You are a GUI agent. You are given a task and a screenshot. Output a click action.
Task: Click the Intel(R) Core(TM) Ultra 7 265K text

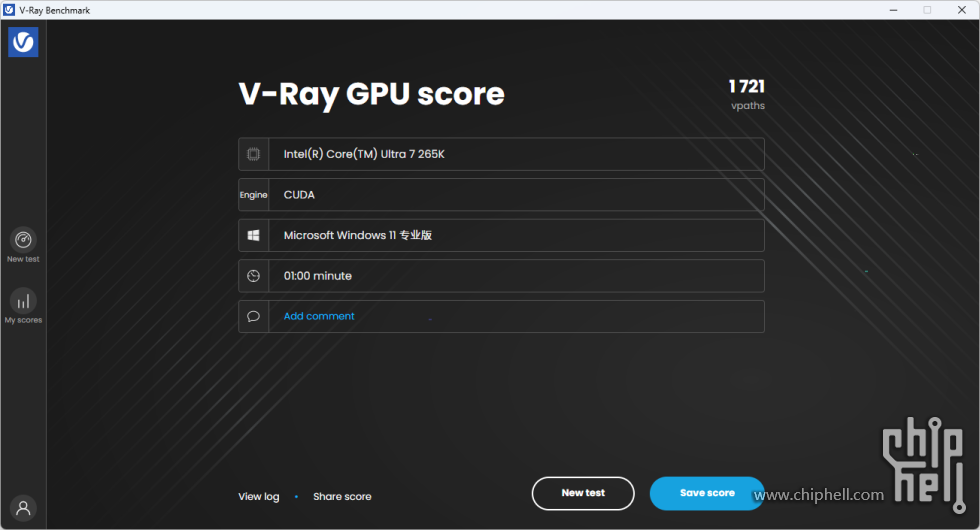point(364,154)
